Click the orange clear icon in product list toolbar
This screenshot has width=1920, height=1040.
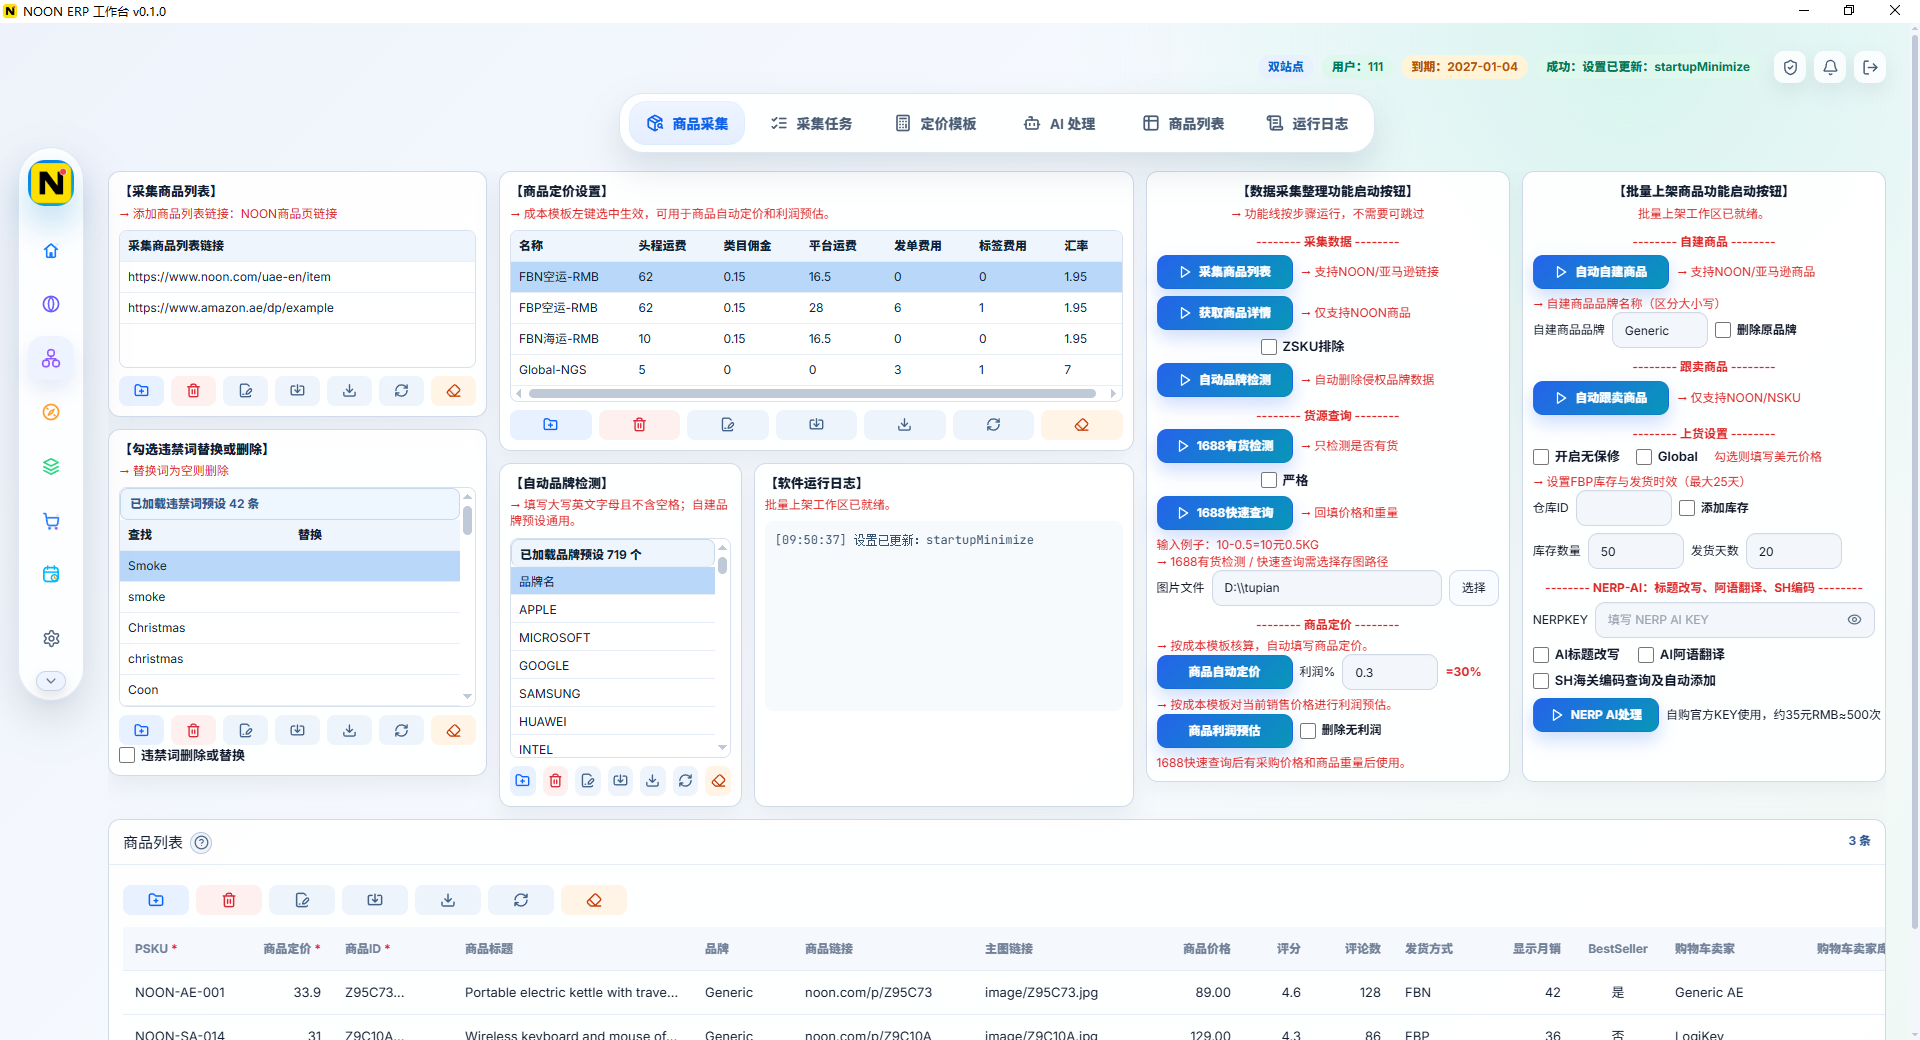(x=594, y=900)
